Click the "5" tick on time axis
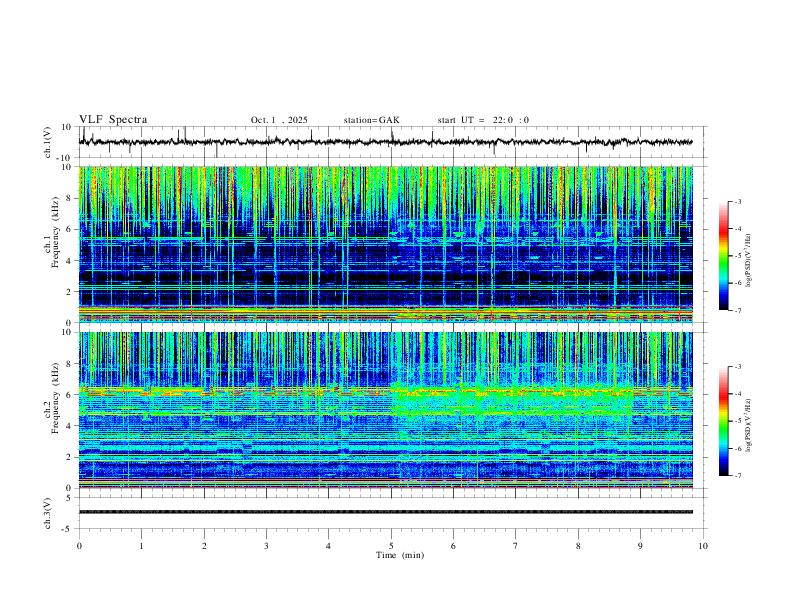Viewport: 792px width, 612px height. click(x=391, y=546)
